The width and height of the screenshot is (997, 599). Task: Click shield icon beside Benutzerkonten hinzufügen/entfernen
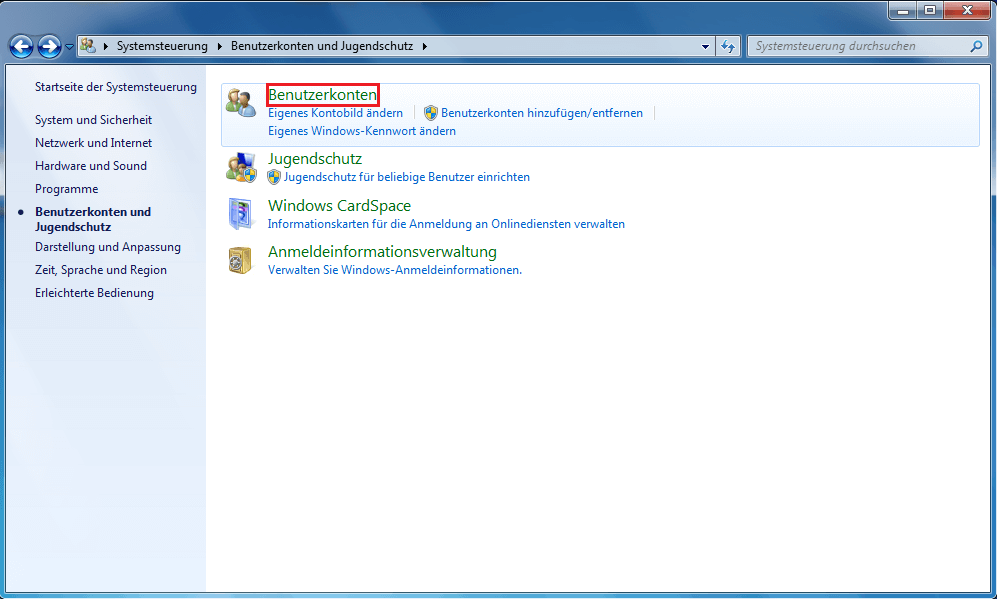click(430, 113)
